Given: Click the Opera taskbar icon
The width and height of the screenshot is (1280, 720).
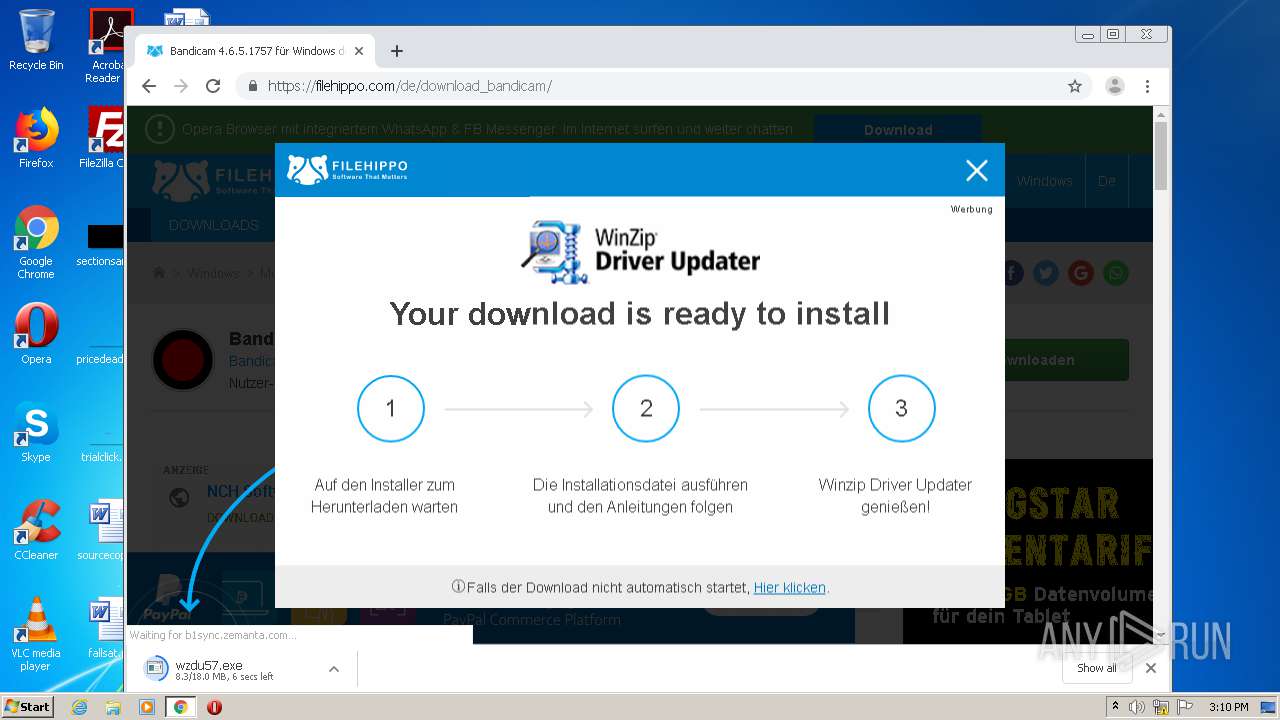Looking at the screenshot, I should (x=214, y=707).
